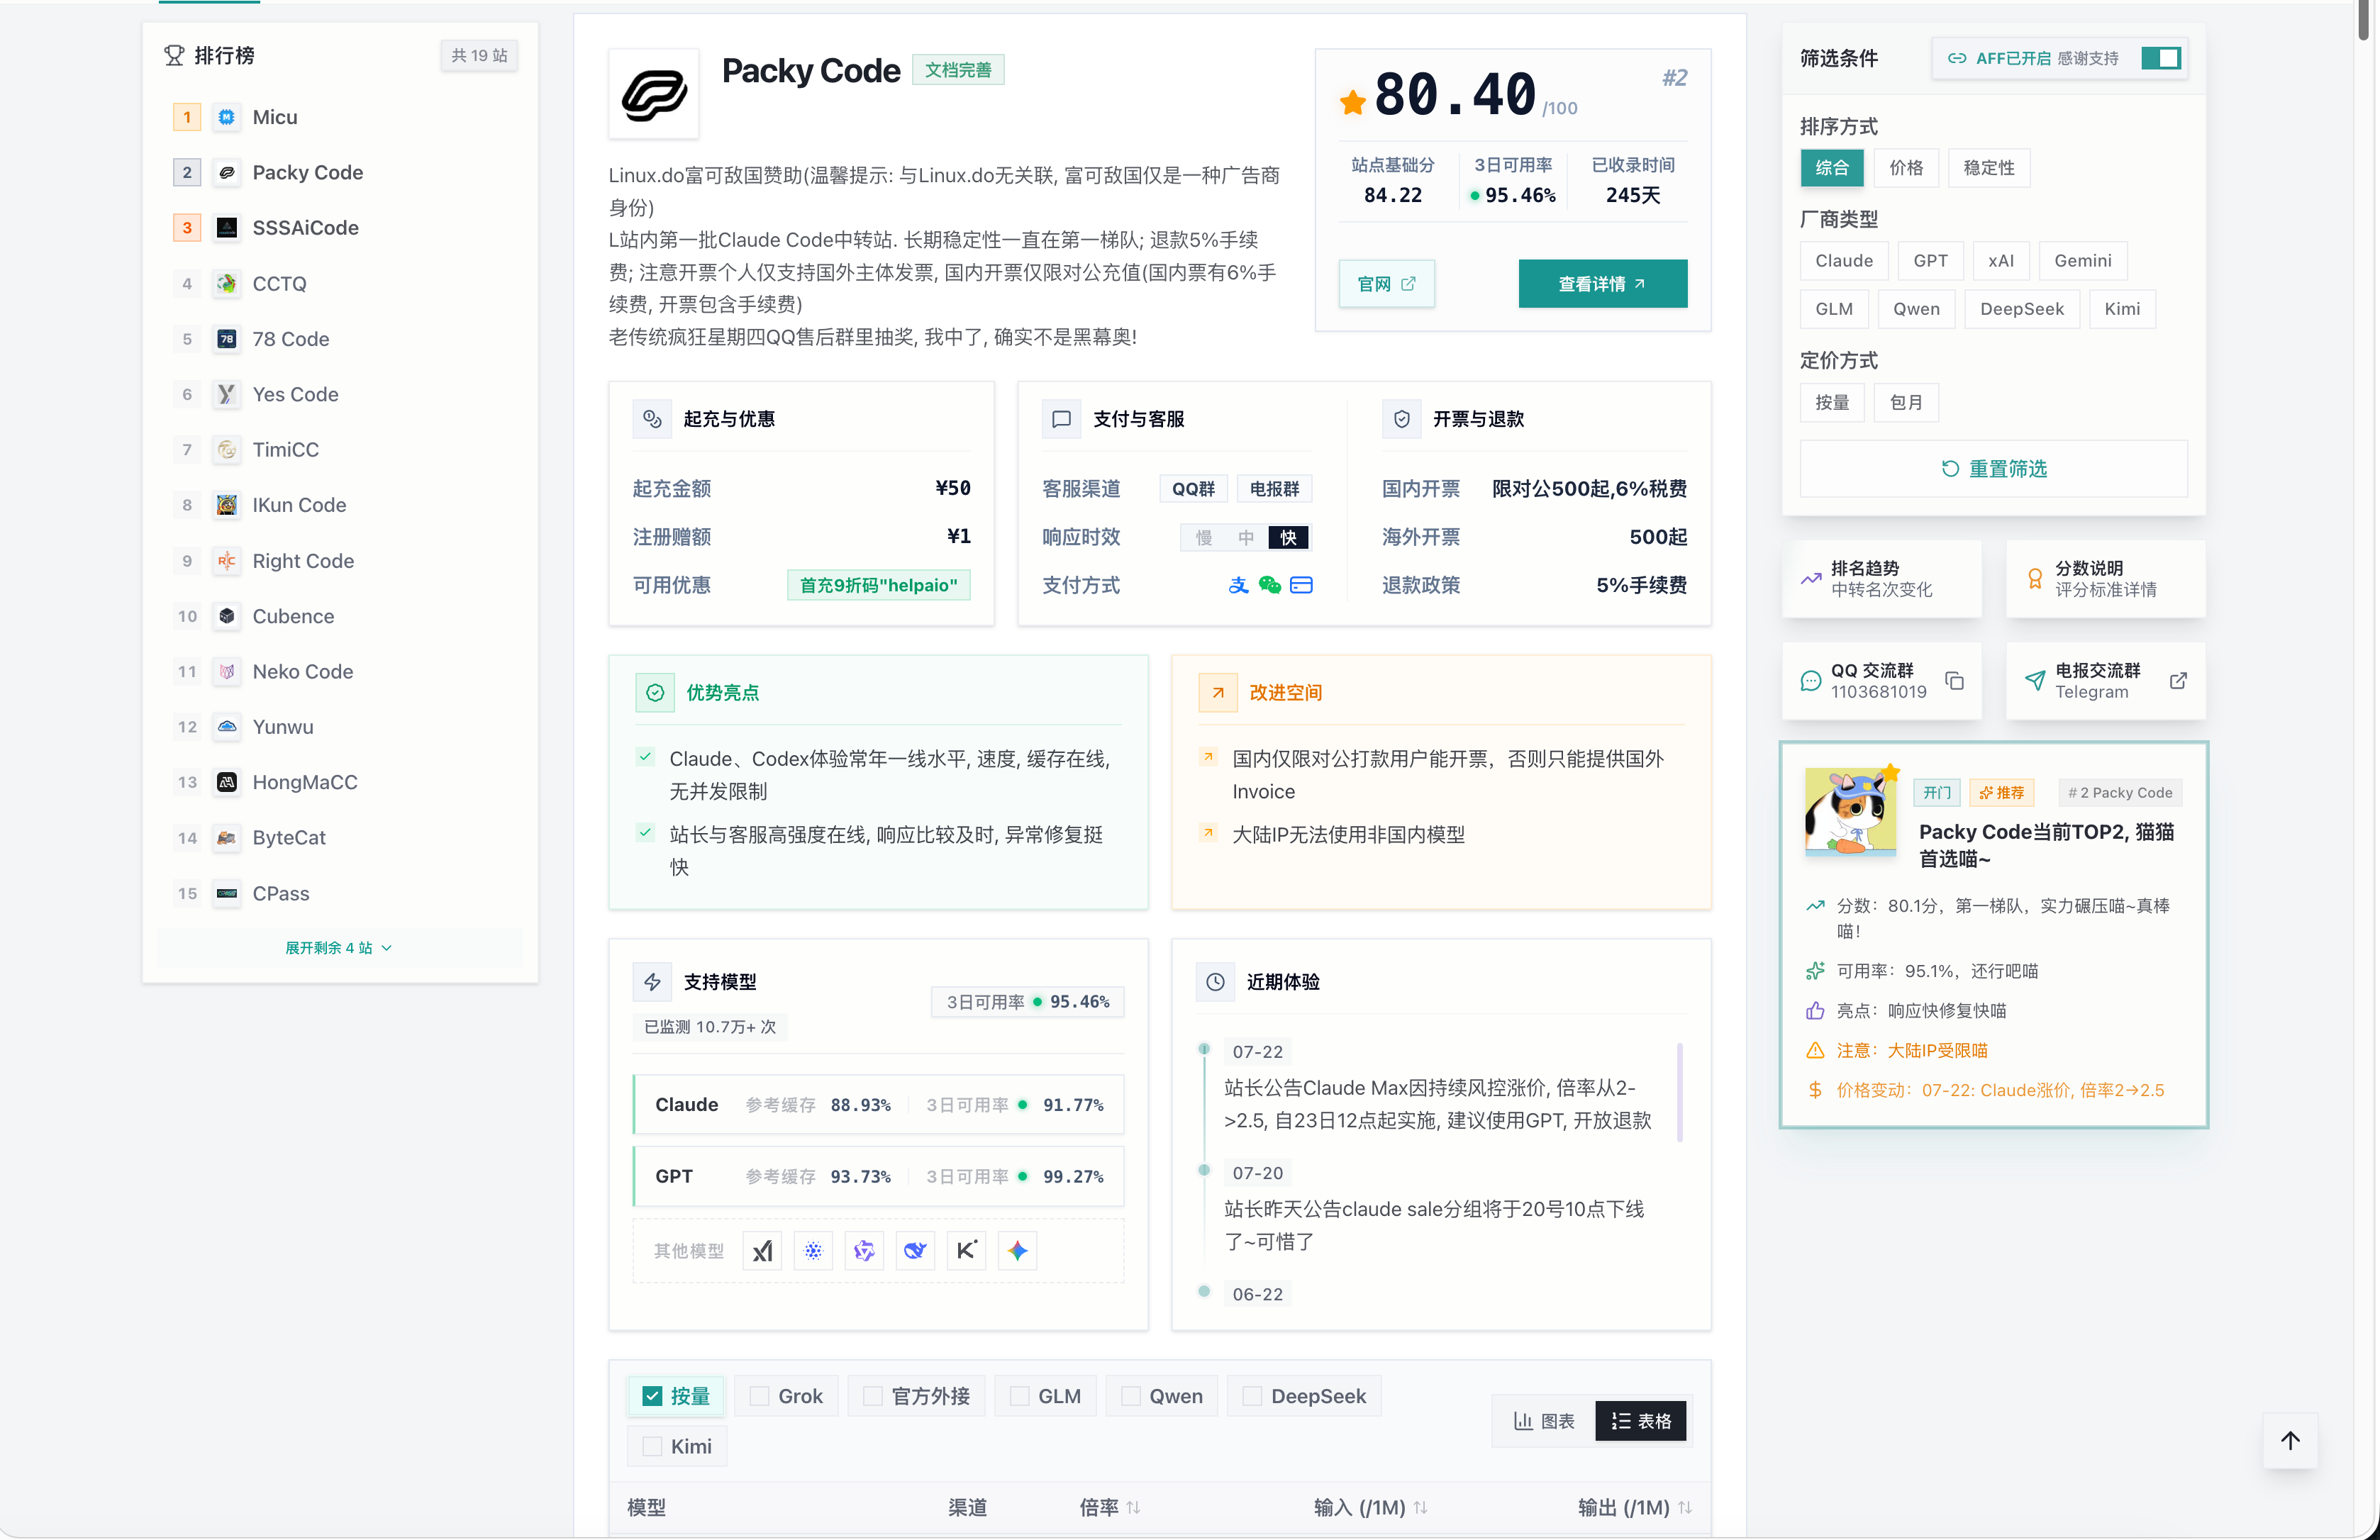Check the DeepSeek checkbox
The height and width of the screenshot is (1540, 2380).
click(1252, 1396)
